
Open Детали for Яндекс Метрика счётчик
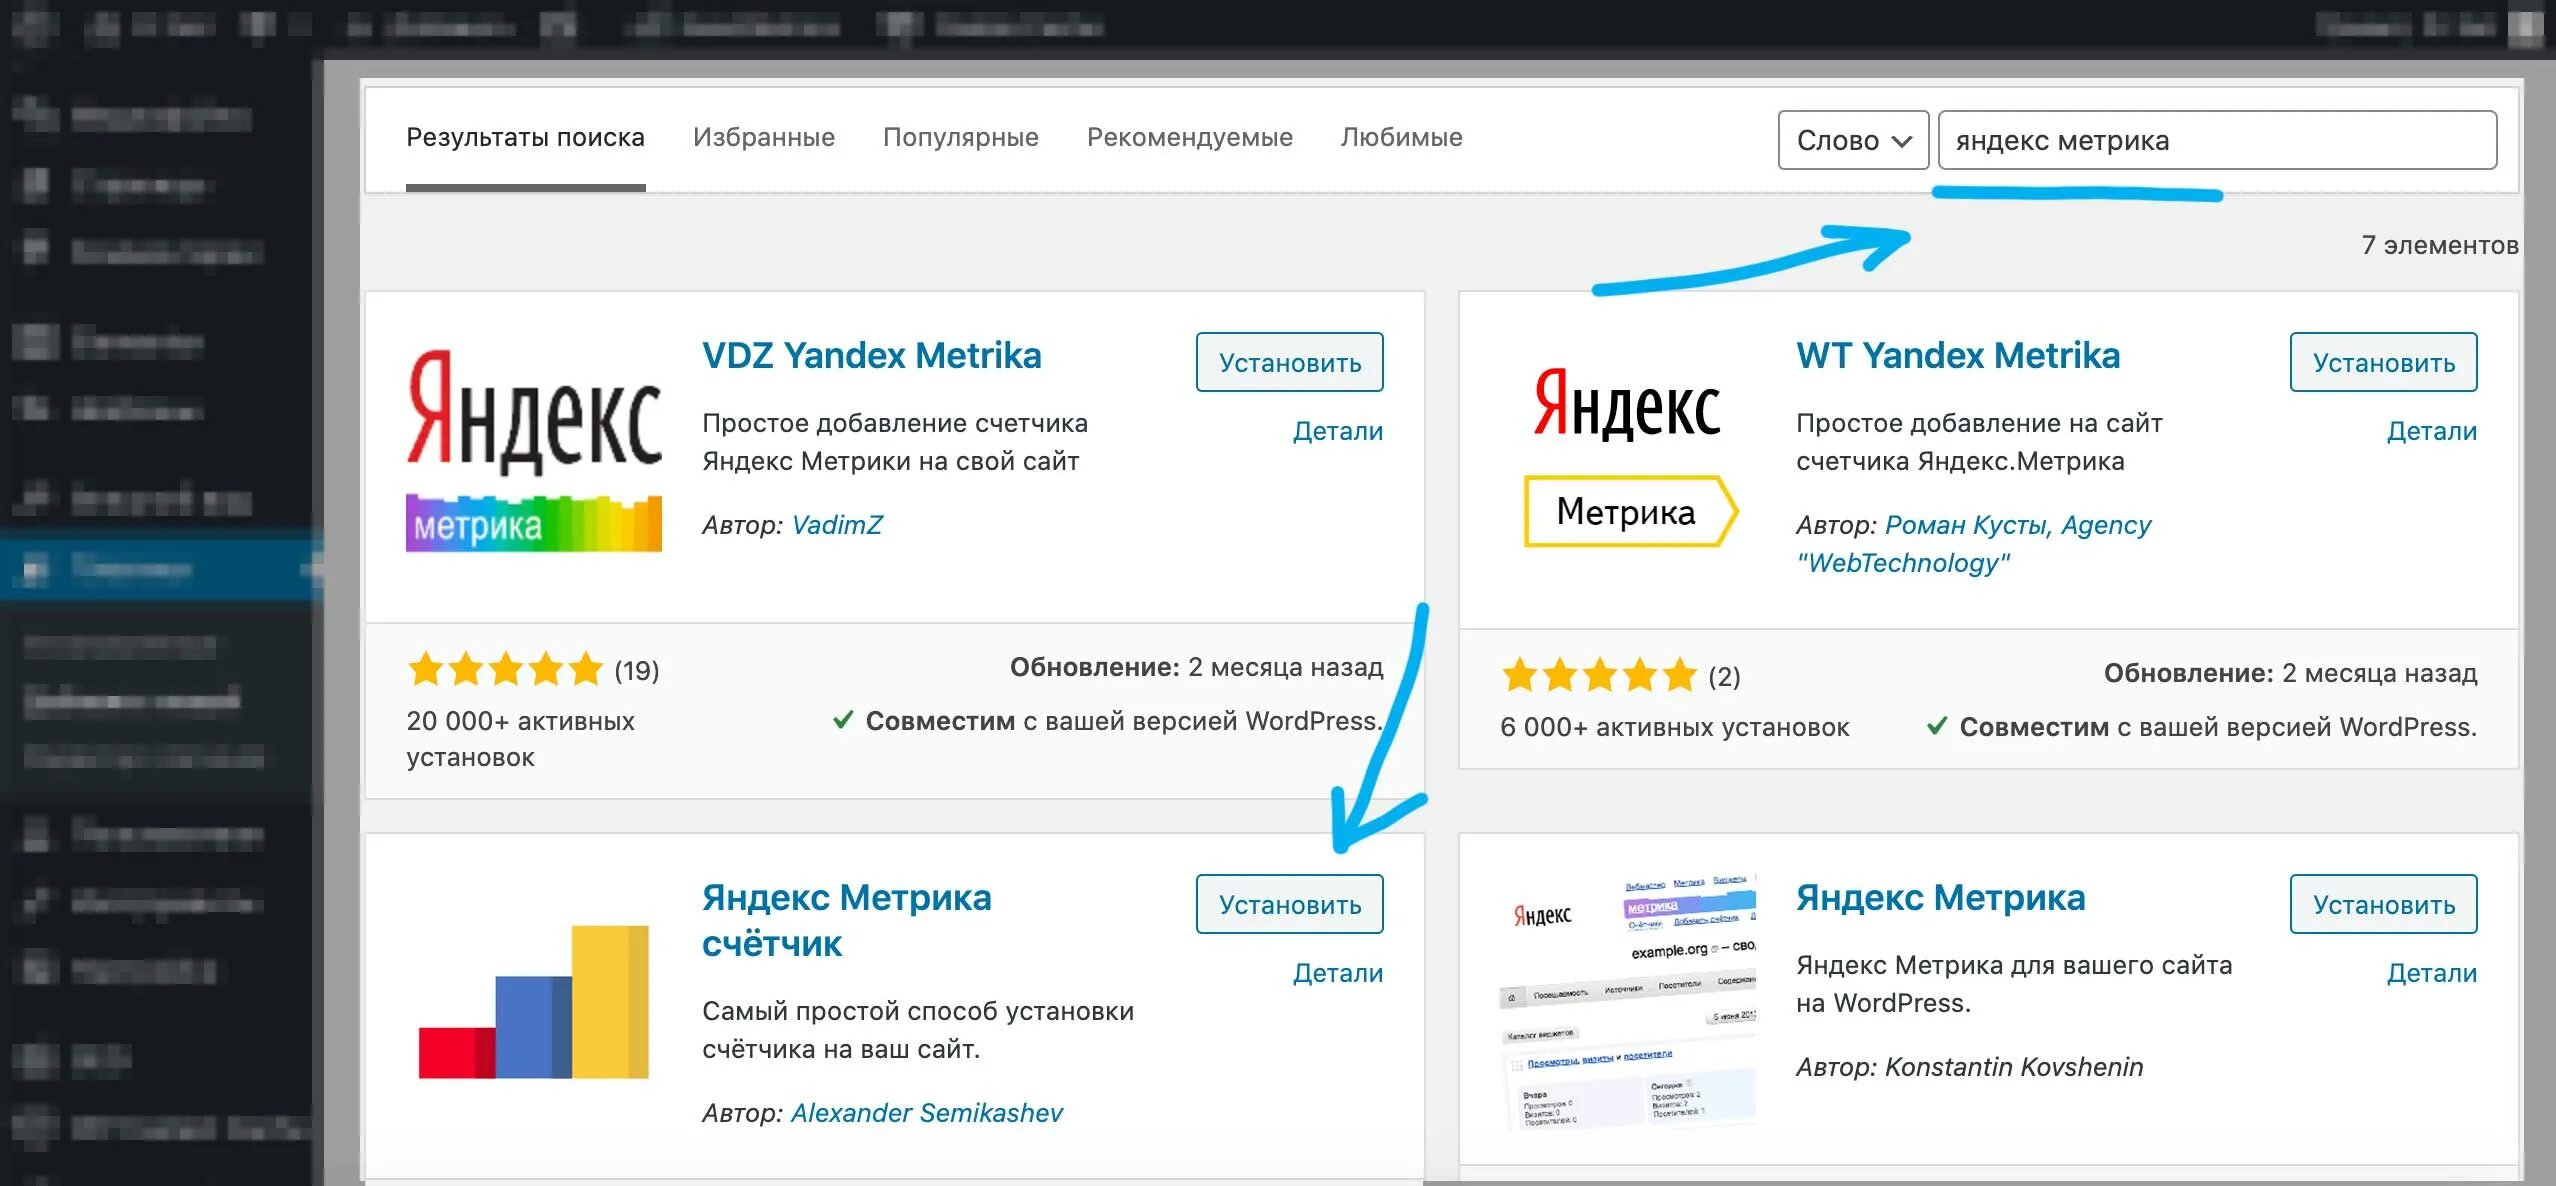(x=1337, y=973)
